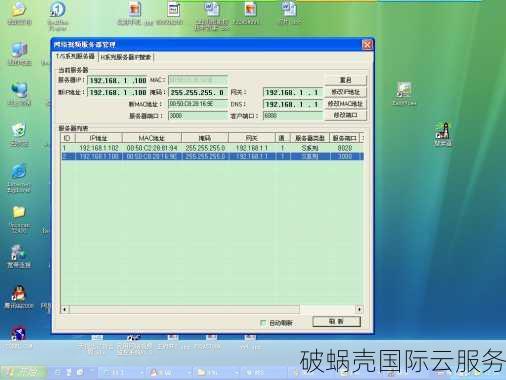Click the second quick launch icon
This screenshot has height=380, width=506.
[x=69, y=372]
